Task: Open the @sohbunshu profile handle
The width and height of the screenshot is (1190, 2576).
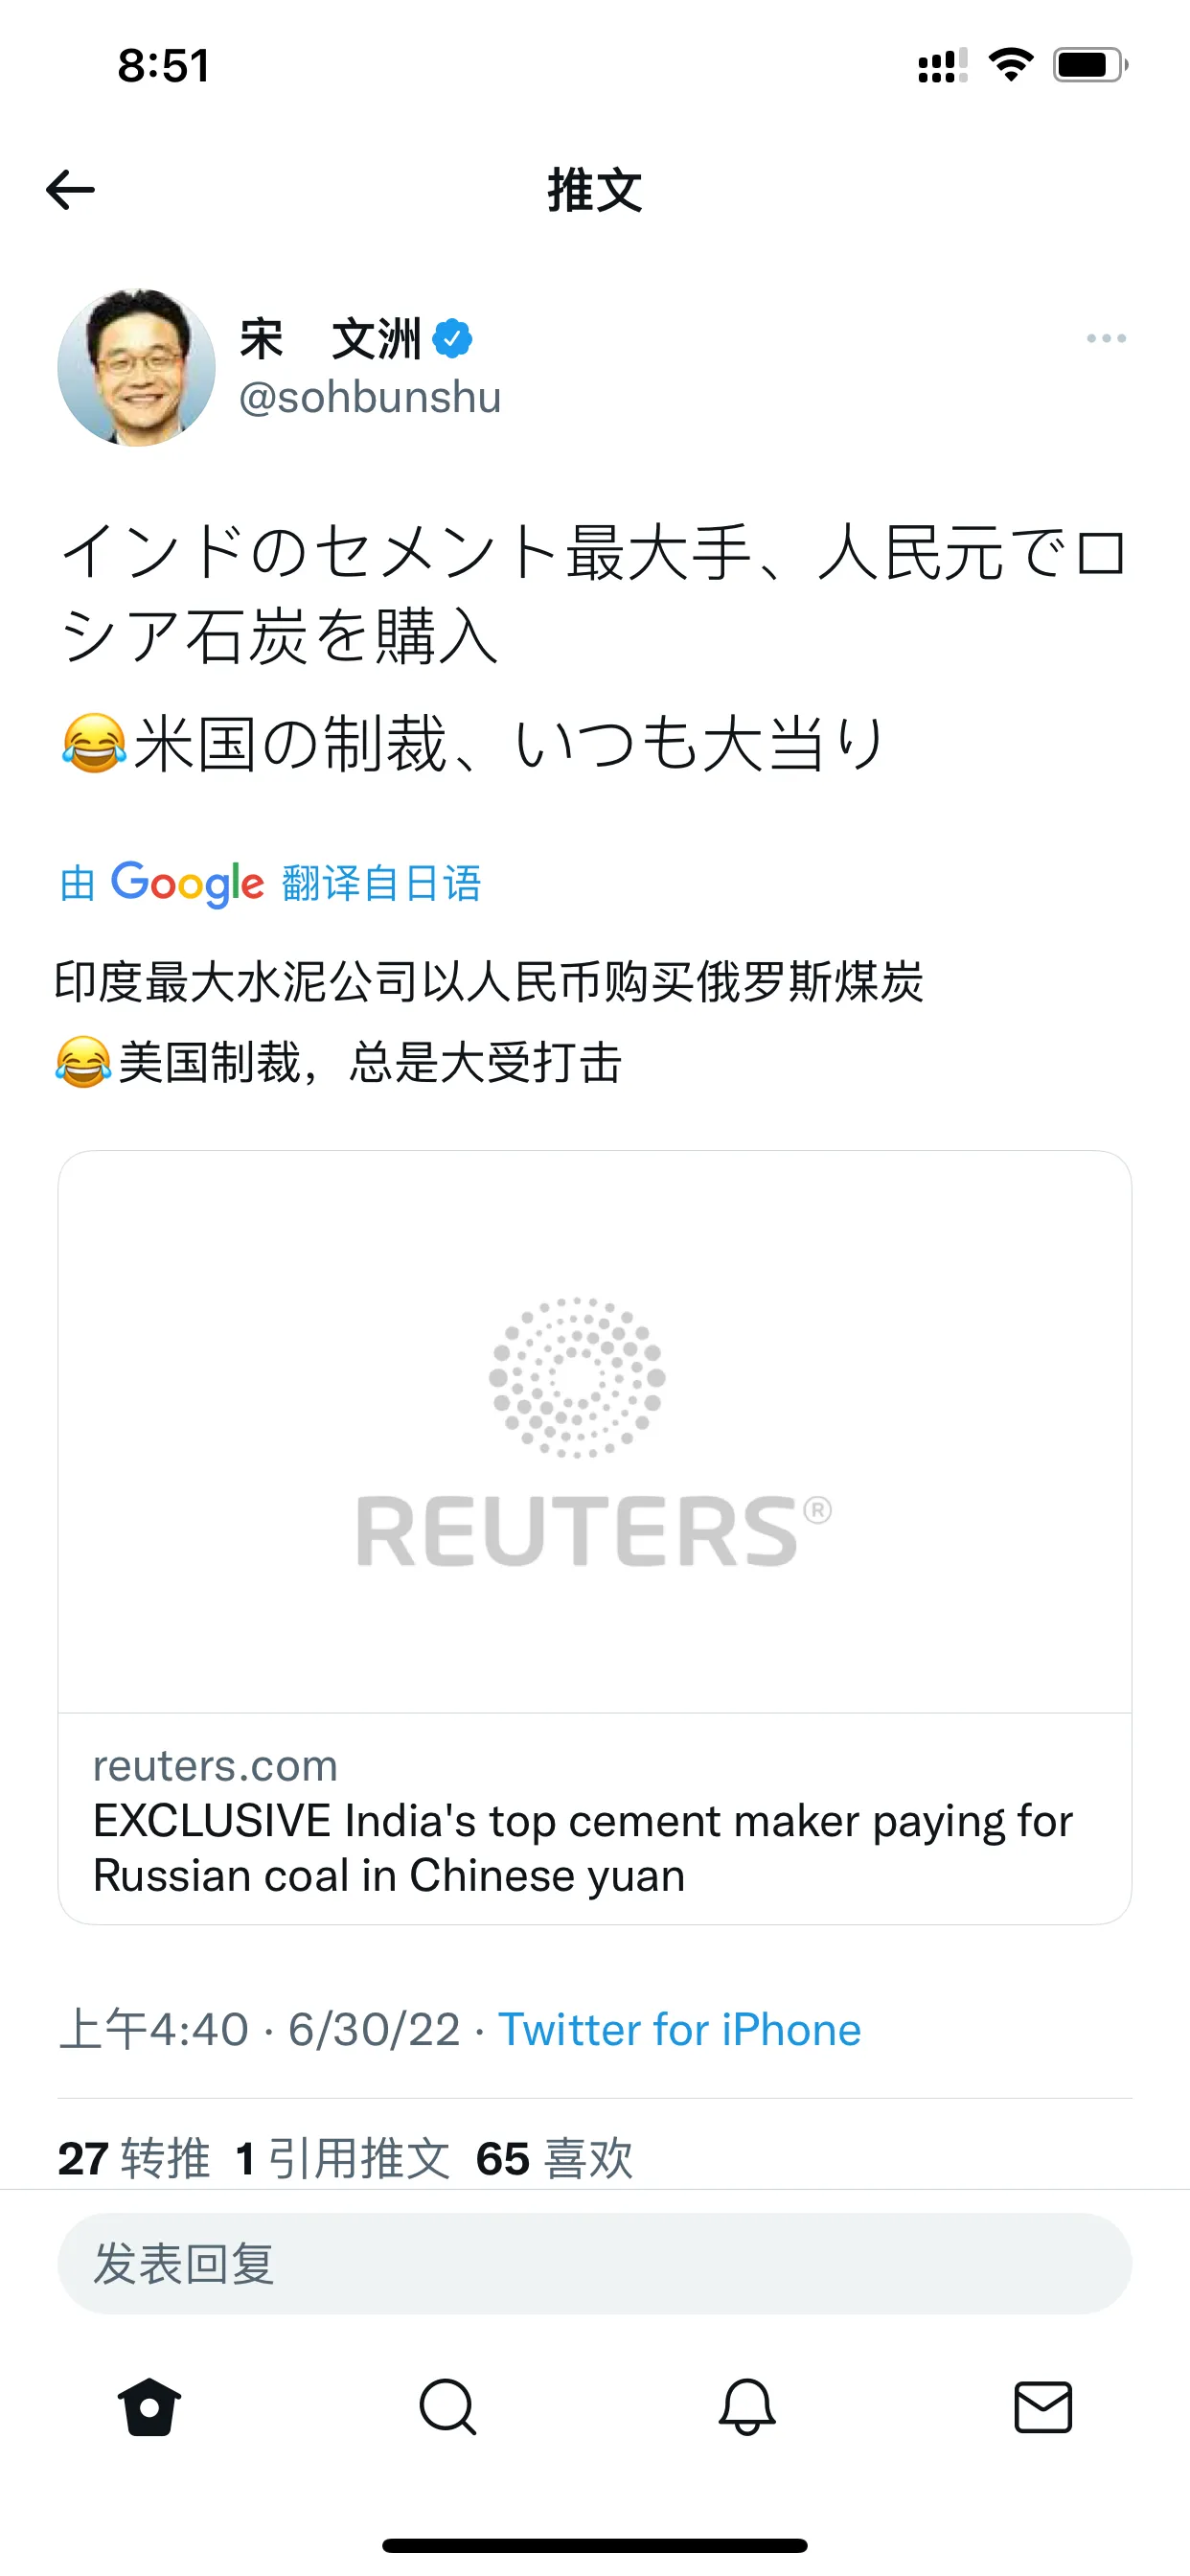Action: tap(370, 397)
